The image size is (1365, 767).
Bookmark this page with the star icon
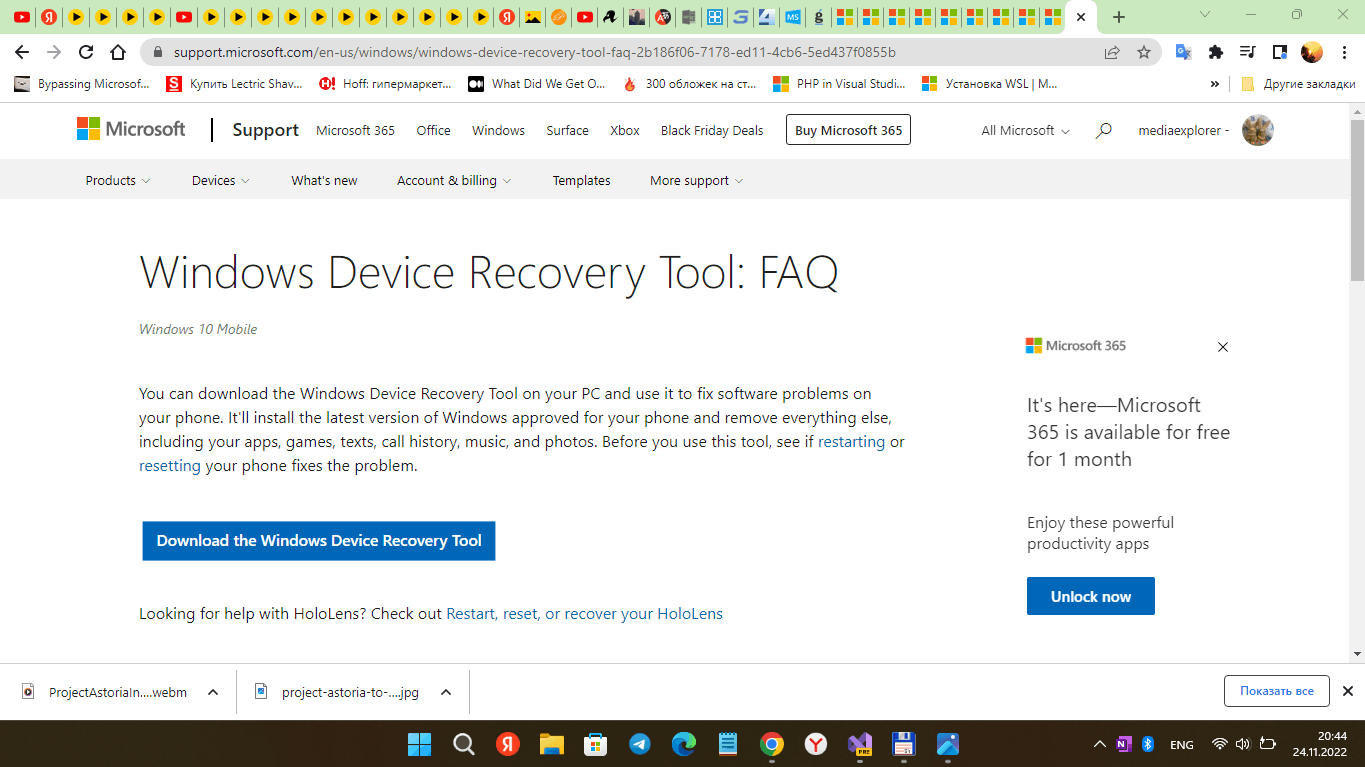(1144, 52)
